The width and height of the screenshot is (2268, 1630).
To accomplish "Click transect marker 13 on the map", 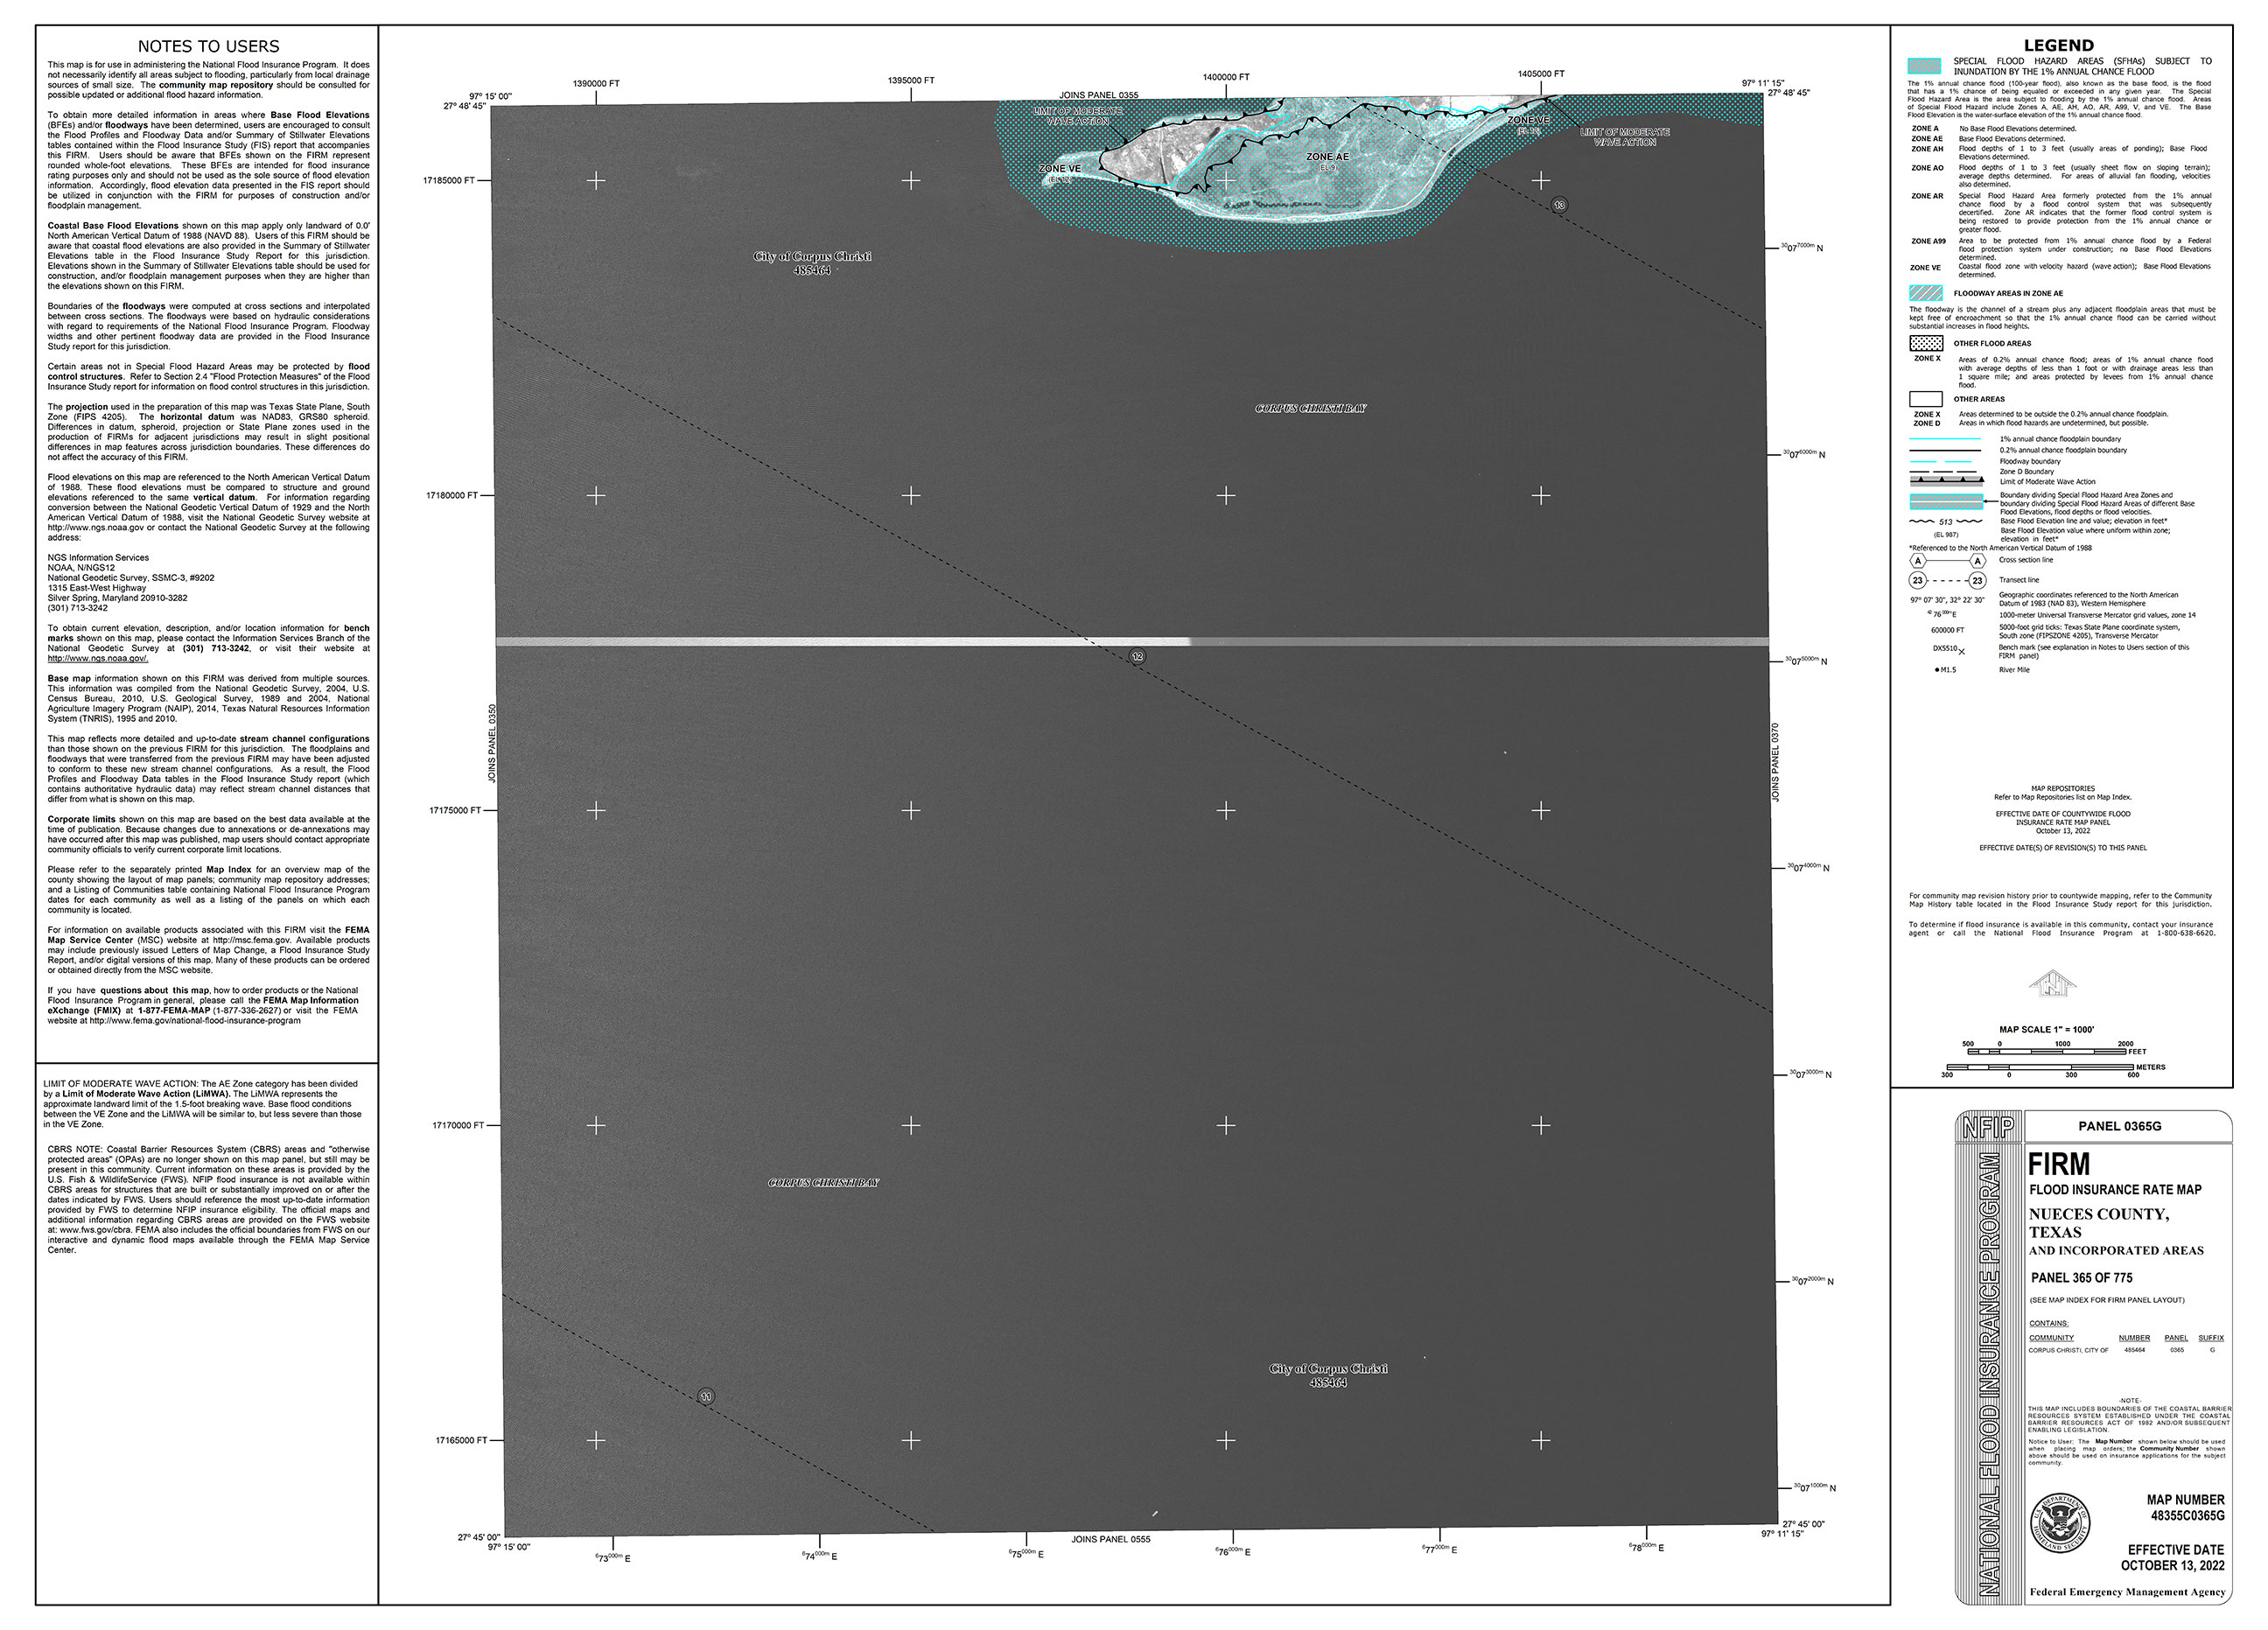I will pos(1559,205).
